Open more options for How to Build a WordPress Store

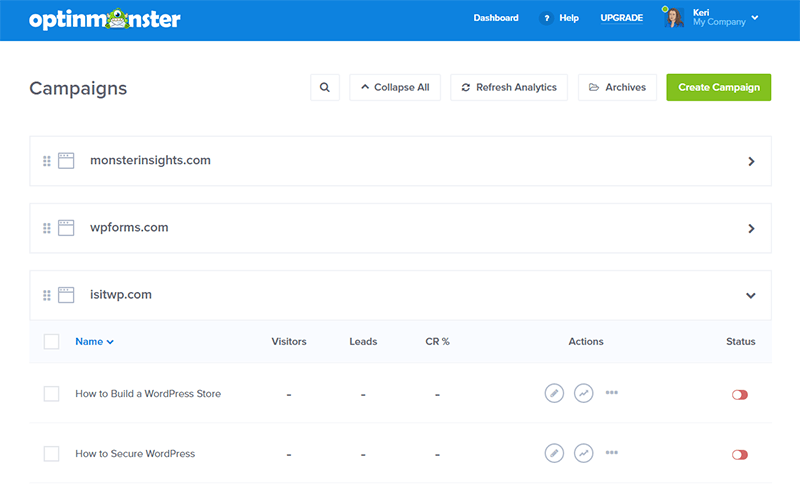612,393
